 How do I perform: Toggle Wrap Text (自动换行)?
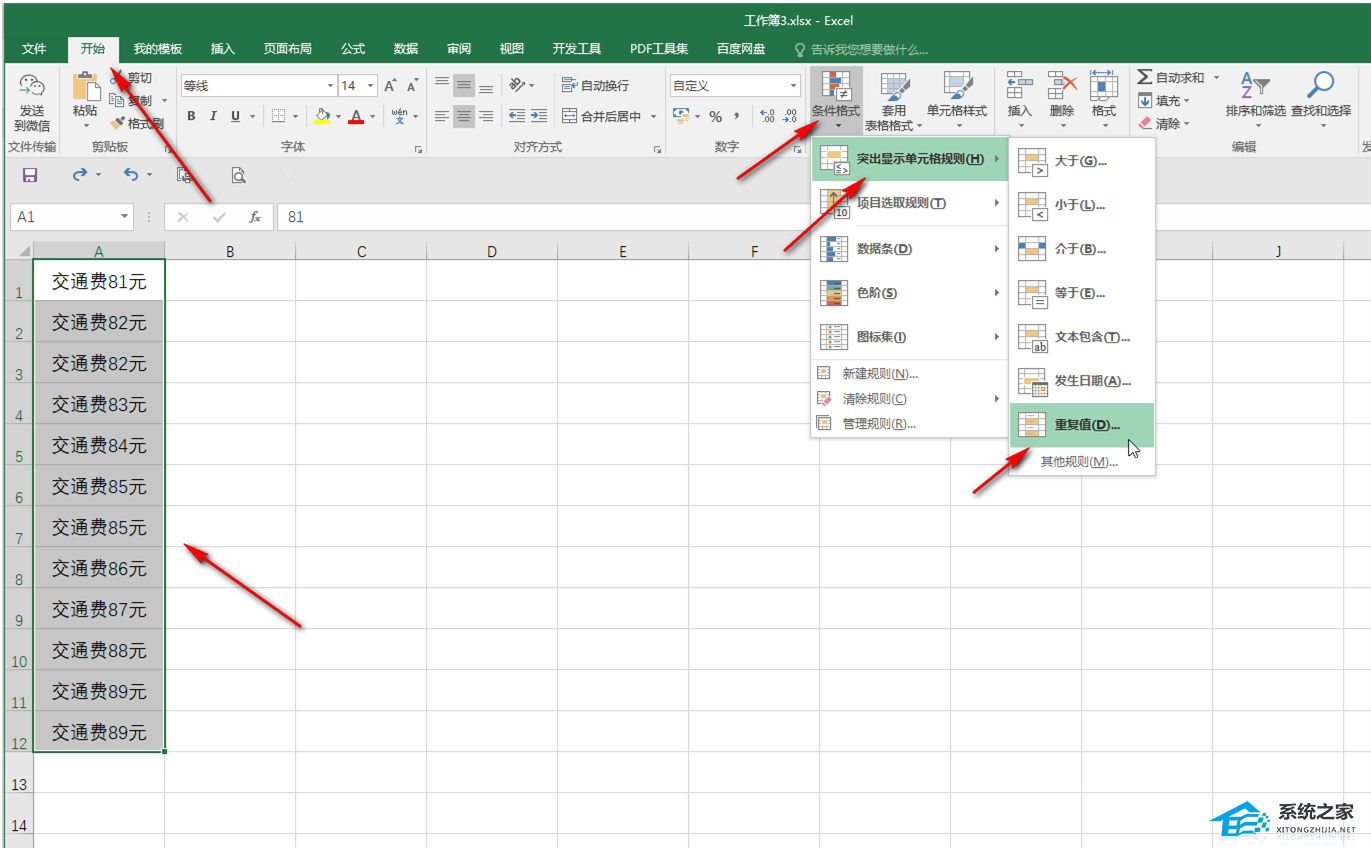click(x=596, y=86)
